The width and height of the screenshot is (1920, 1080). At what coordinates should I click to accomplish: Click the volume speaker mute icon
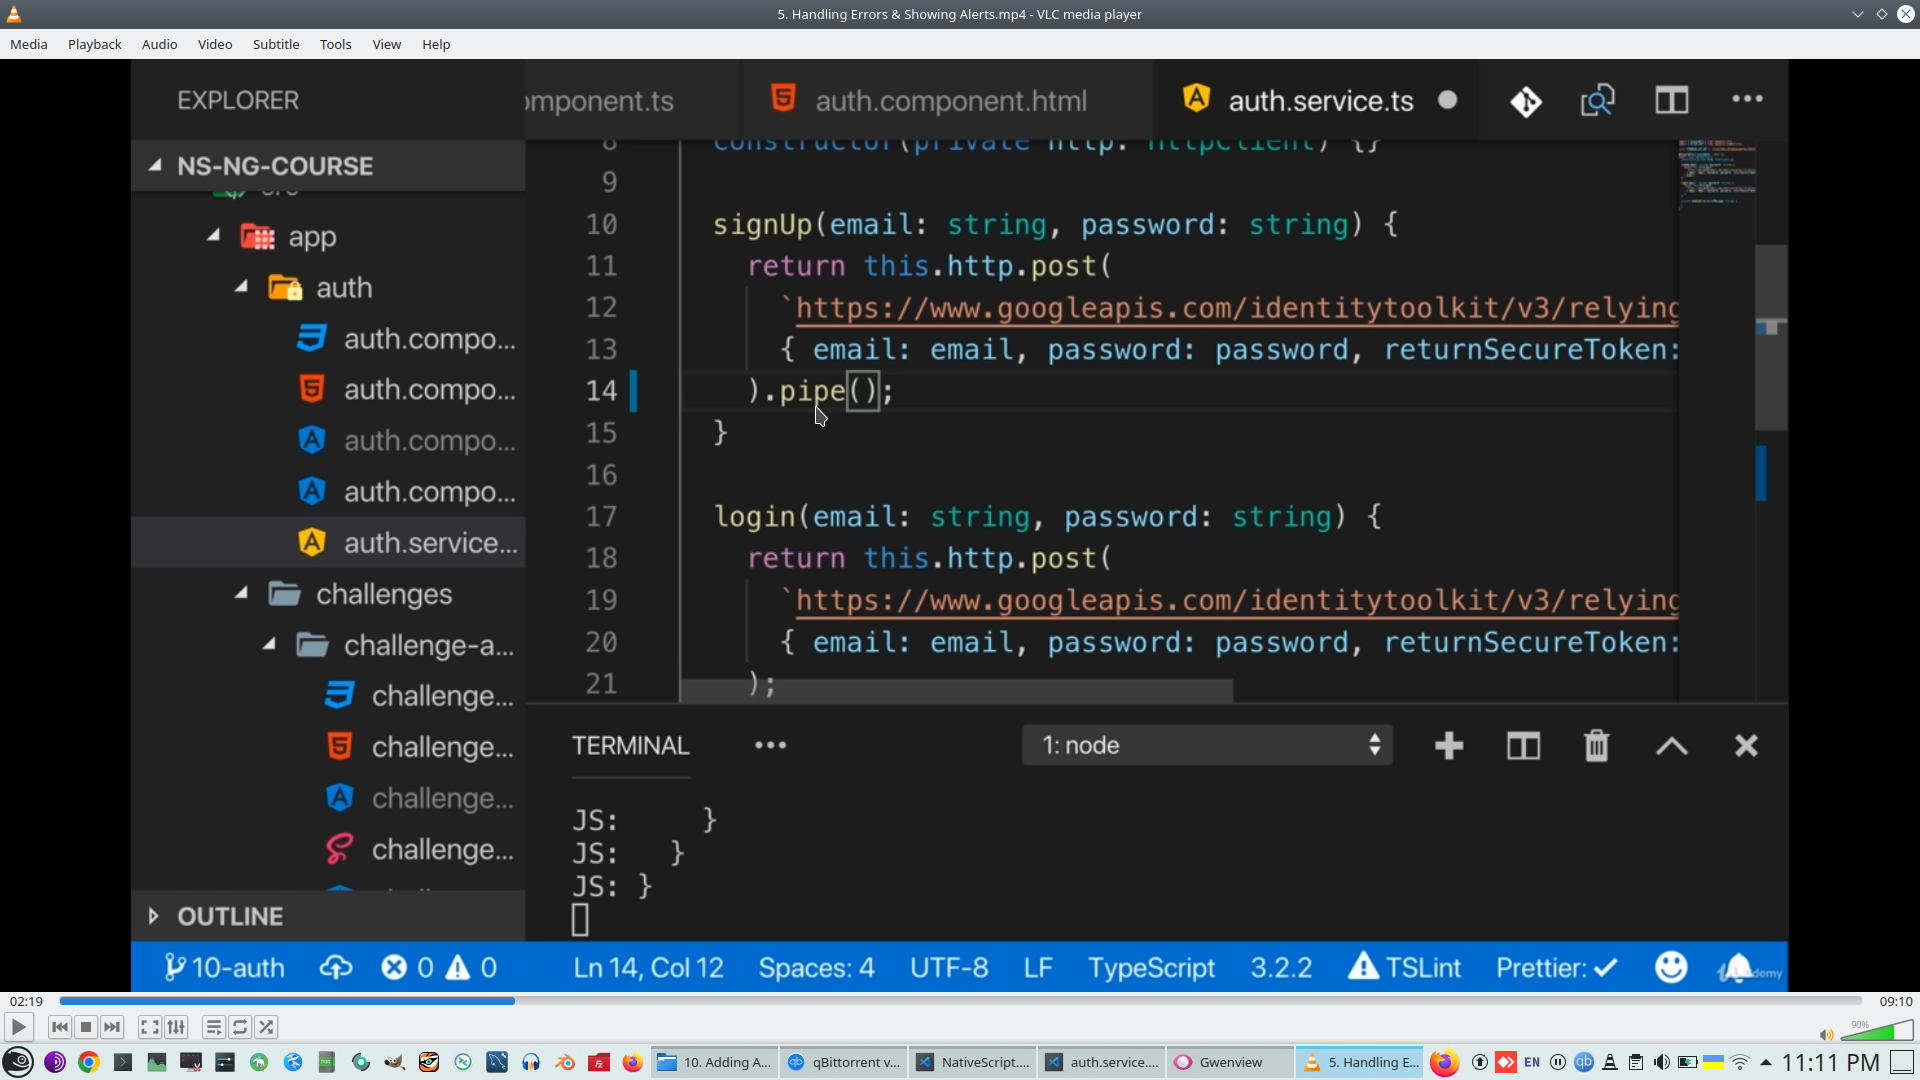1826,1035
